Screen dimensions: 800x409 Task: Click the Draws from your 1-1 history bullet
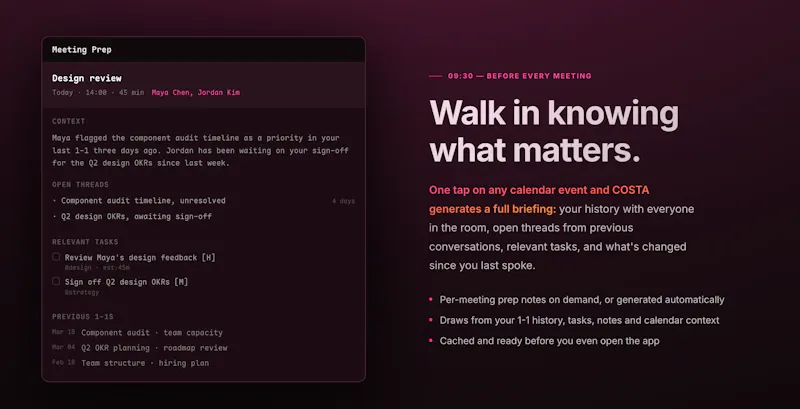(580, 320)
